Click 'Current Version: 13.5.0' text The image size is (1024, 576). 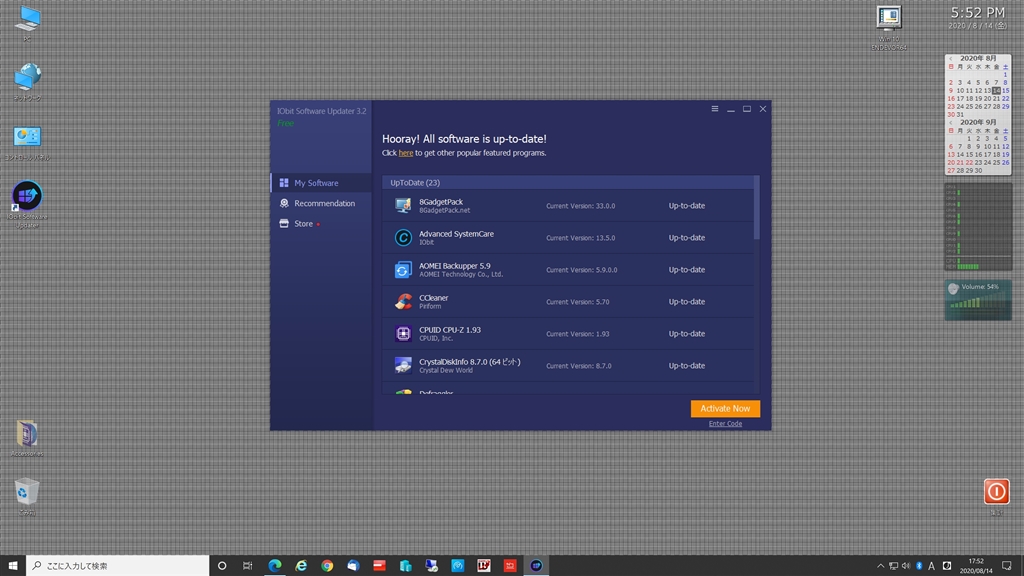pos(581,238)
